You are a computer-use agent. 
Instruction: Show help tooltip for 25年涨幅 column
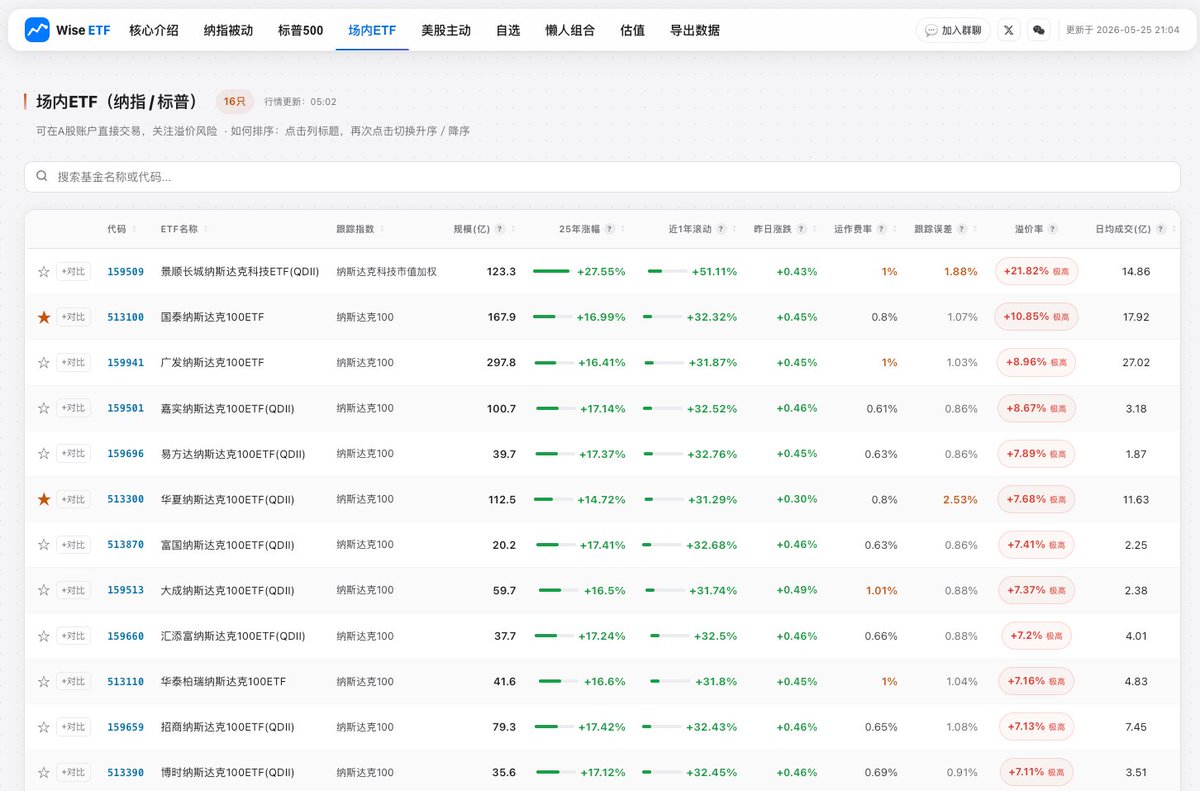[609, 229]
